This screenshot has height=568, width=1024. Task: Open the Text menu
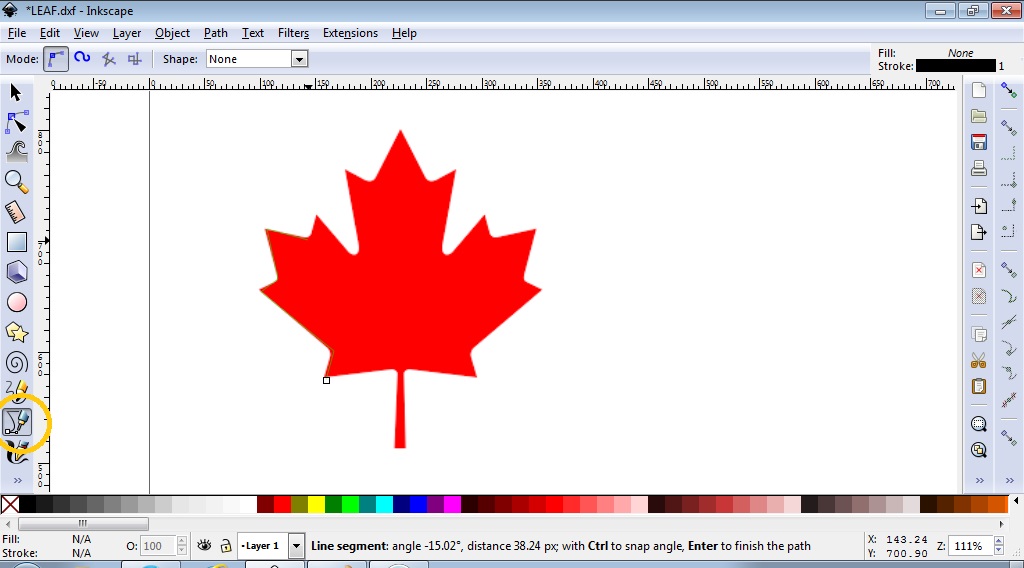coord(253,33)
